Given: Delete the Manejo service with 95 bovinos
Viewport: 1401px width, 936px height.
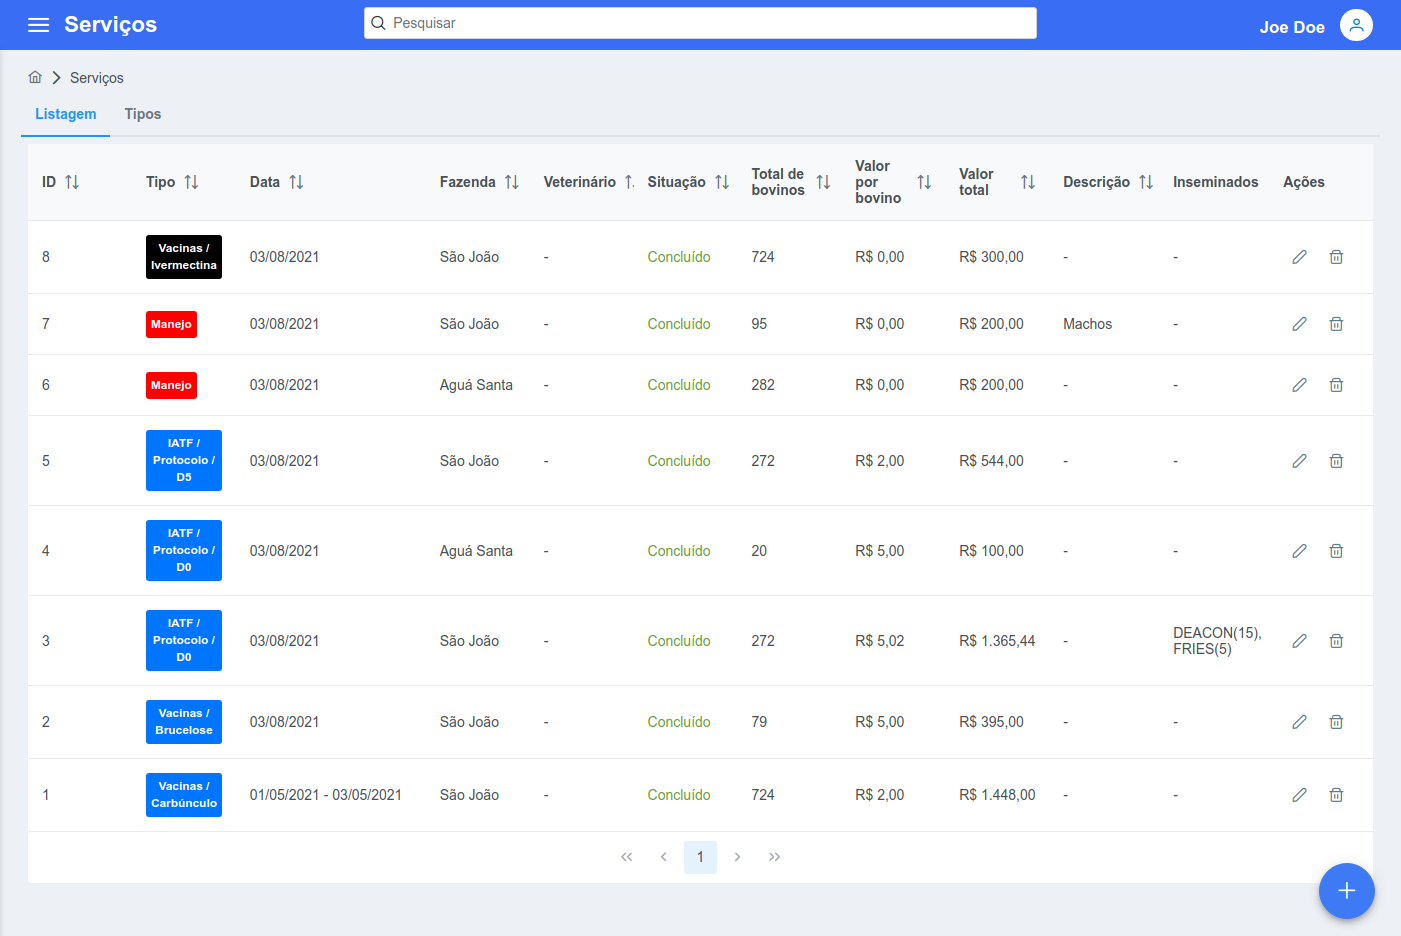Looking at the screenshot, I should click(1336, 324).
